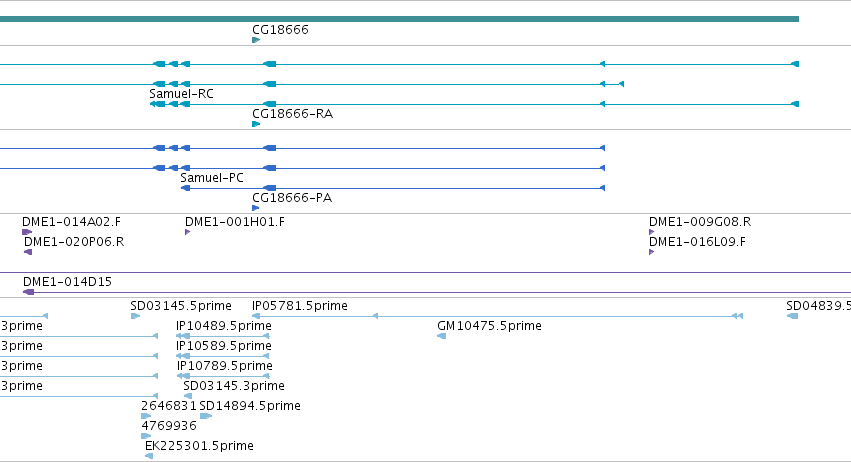The width and height of the screenshot is (851, 462).
Task: Click the 4769936 arrow glyph
Action: 146,436
